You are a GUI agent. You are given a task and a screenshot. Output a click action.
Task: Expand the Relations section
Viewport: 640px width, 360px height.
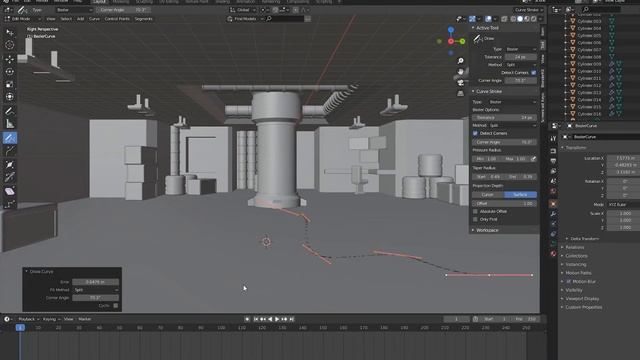pyautogui.click(x=575, y=247)
